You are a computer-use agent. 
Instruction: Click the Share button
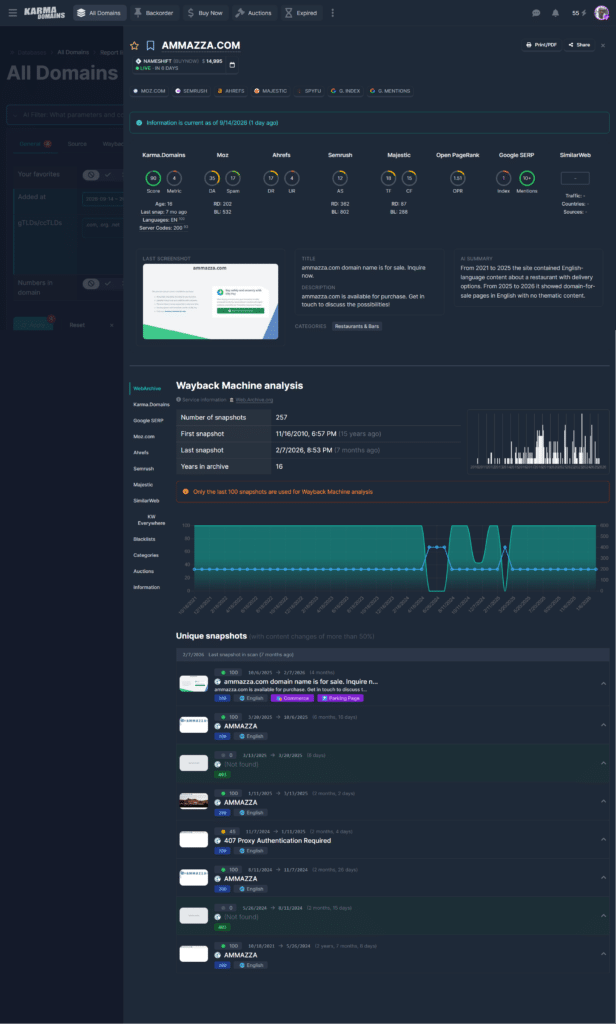pos(579,45)
